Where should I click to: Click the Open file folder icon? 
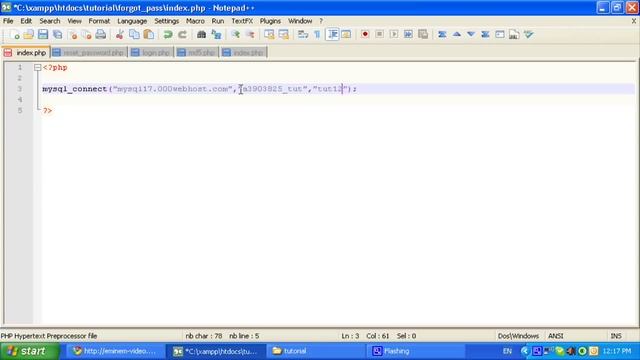(29, 35)
